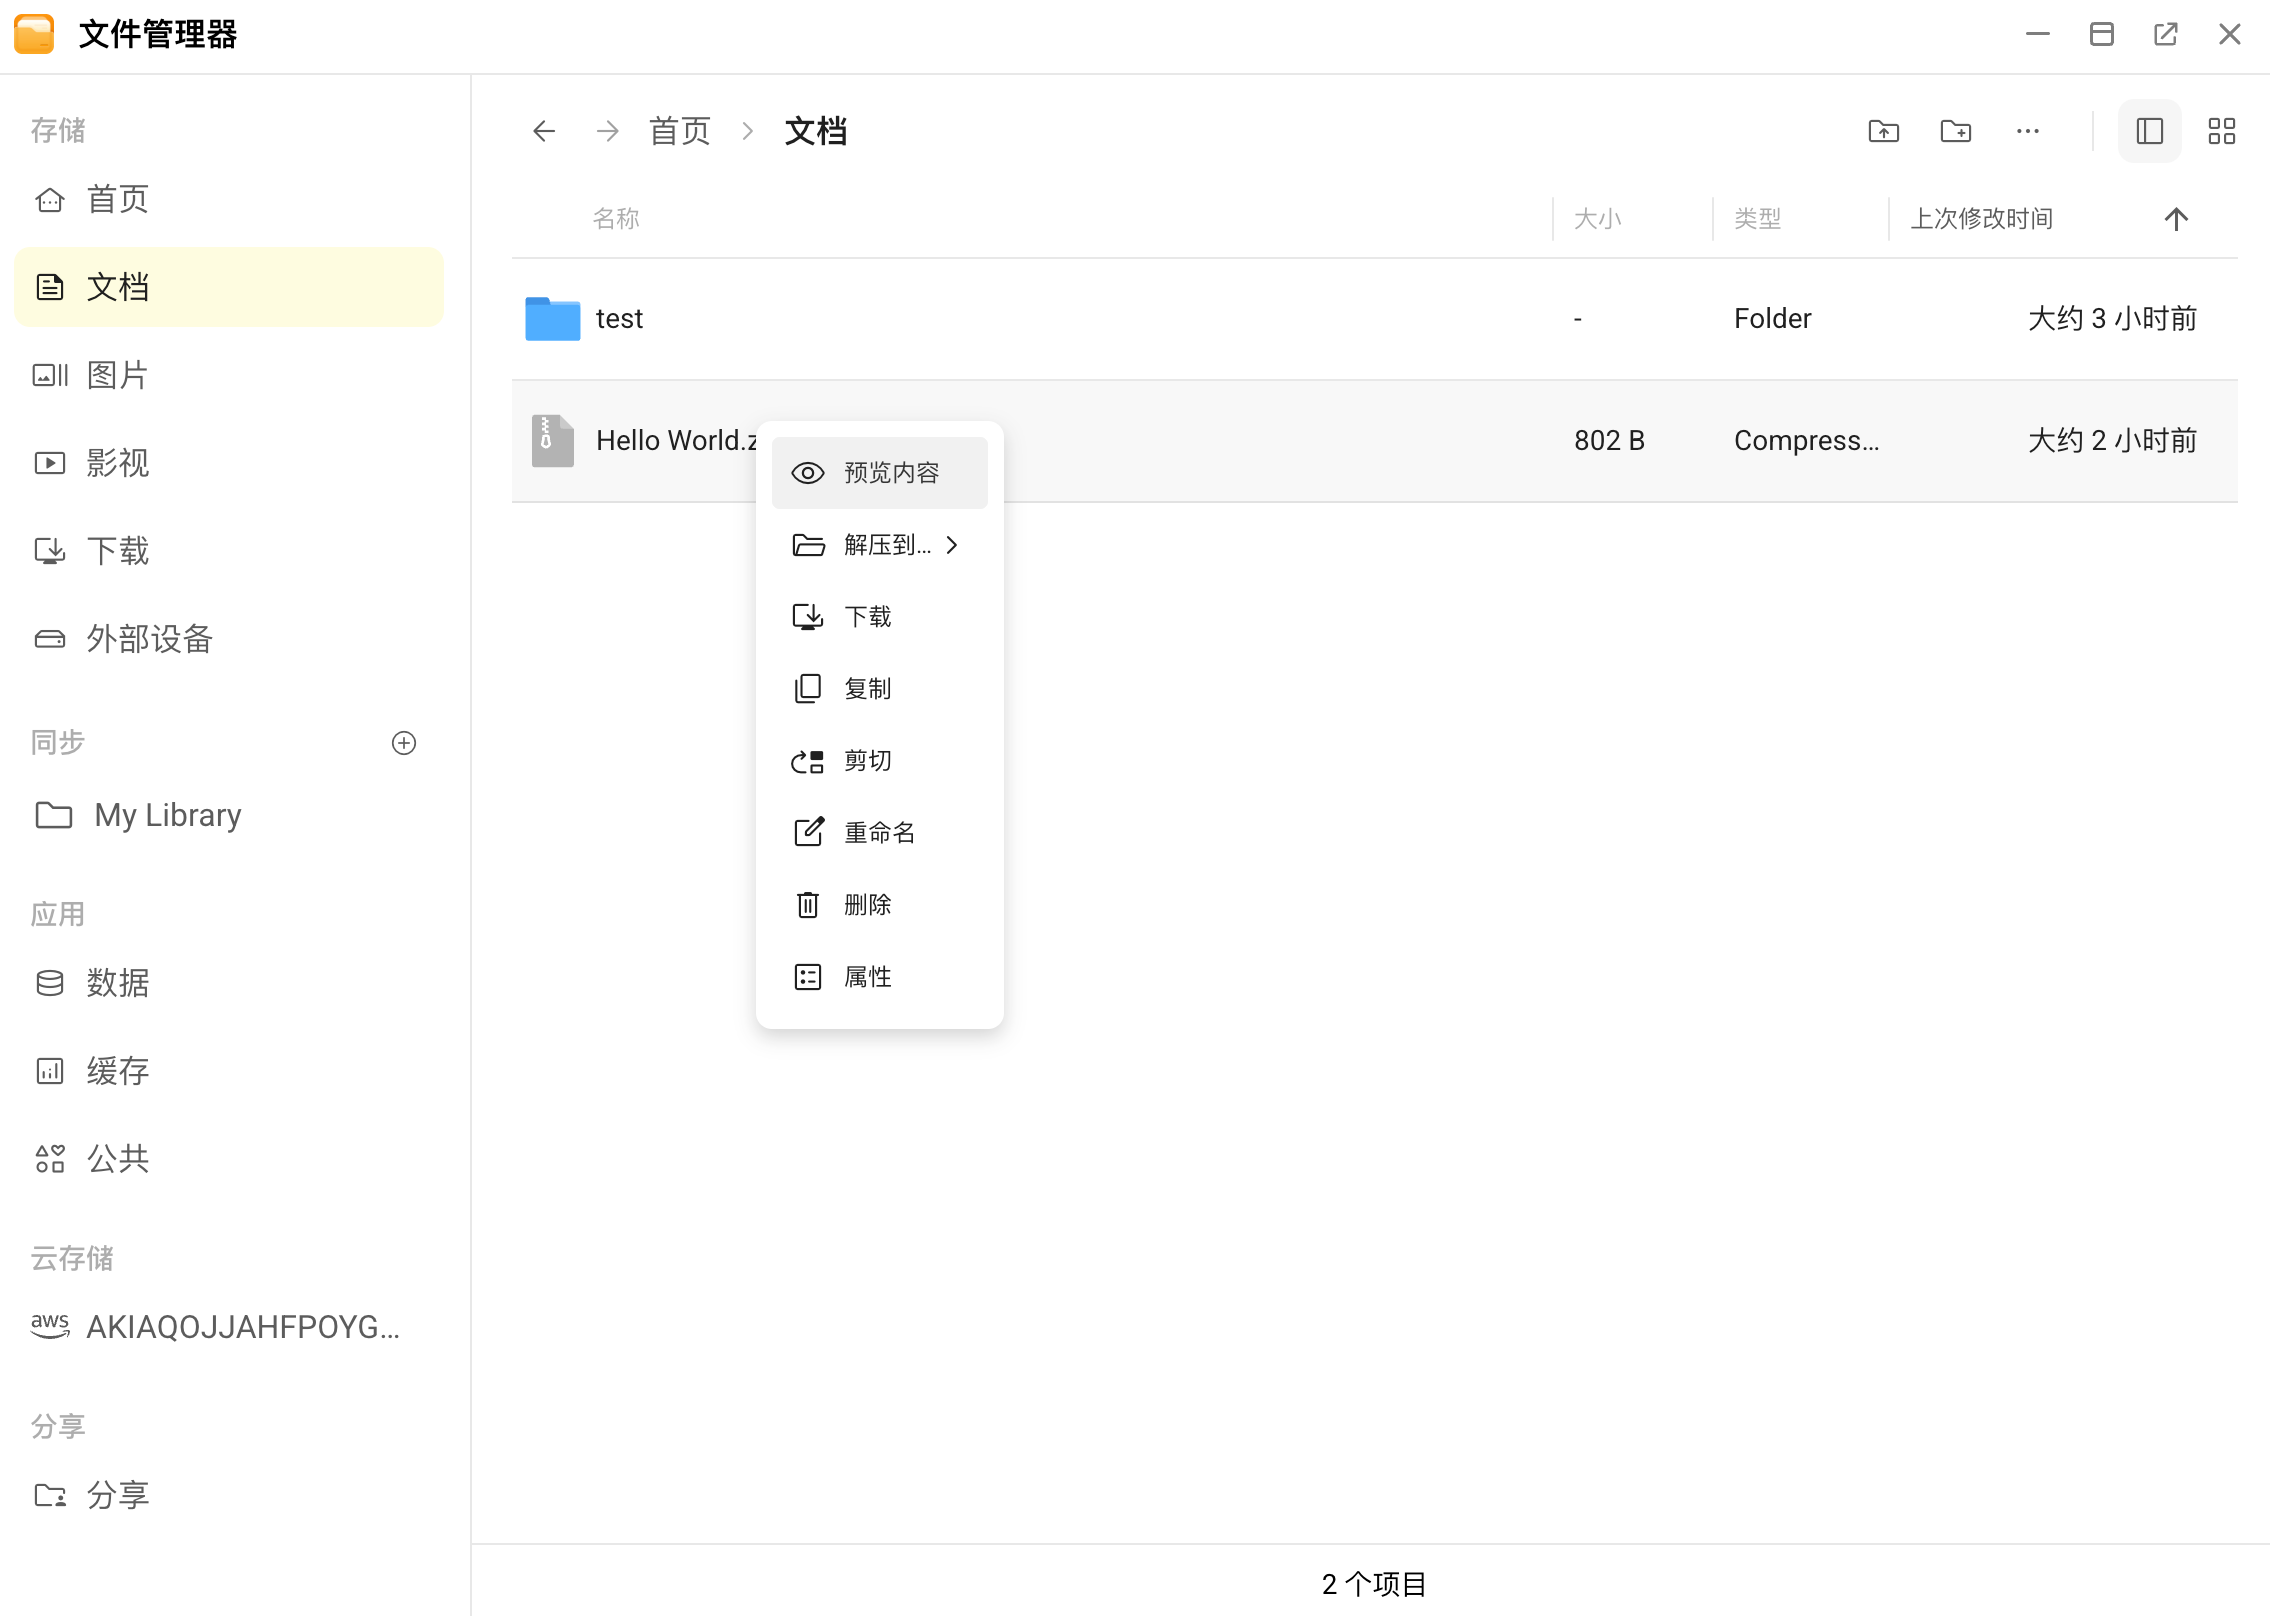
Task: Choose 属性 from context menu
Action: pos(880,977)
